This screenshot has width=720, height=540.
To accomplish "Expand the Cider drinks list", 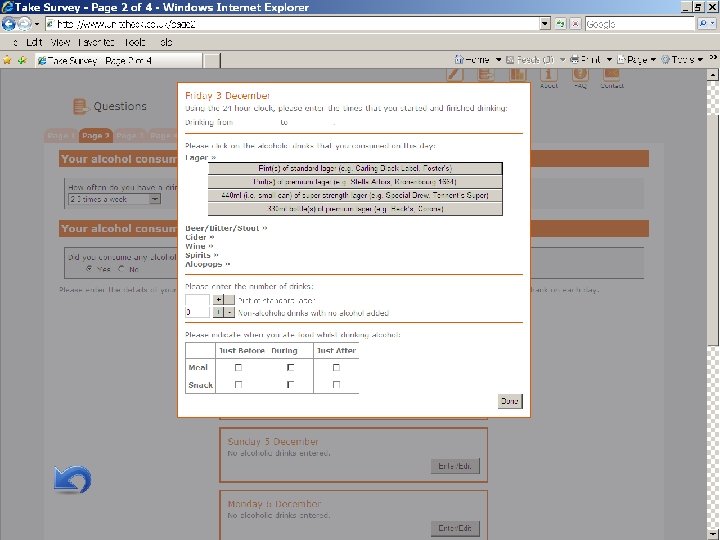I will tap(200, 237).
